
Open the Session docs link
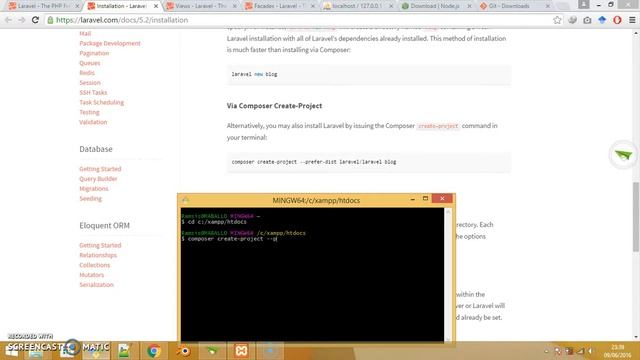click(x=90, y=82)
